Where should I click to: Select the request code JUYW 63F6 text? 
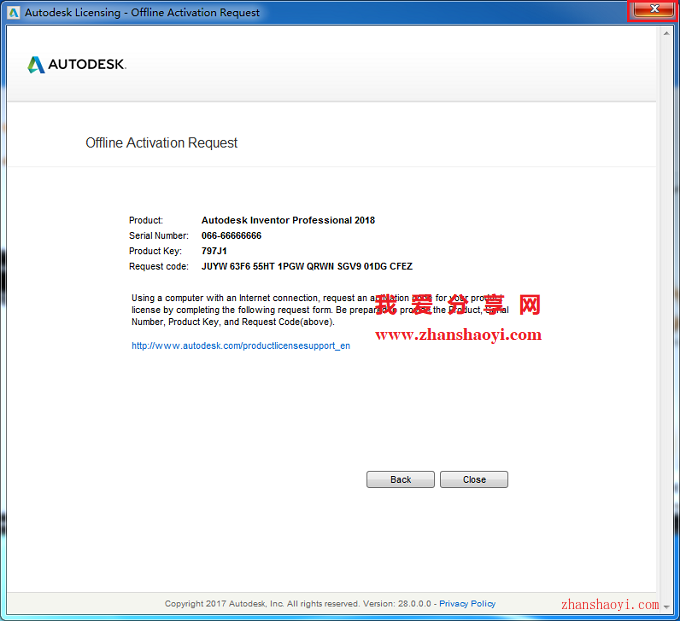pyautogui.click(x=307, y=266)
